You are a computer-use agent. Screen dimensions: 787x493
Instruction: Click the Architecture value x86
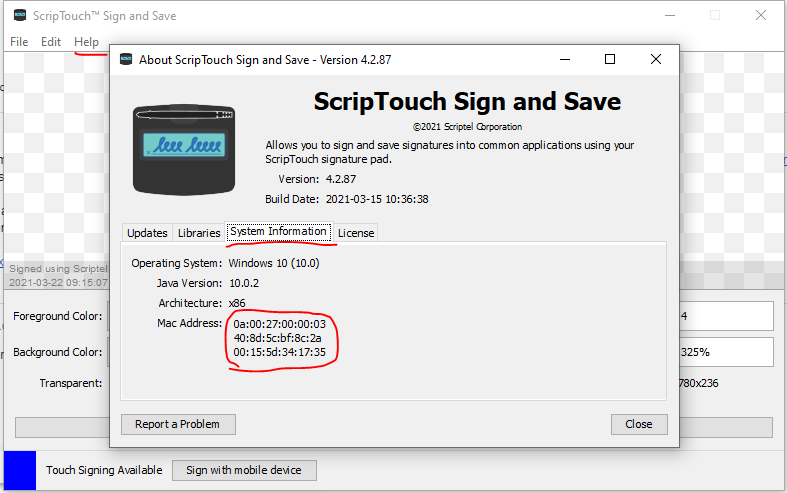237,303
